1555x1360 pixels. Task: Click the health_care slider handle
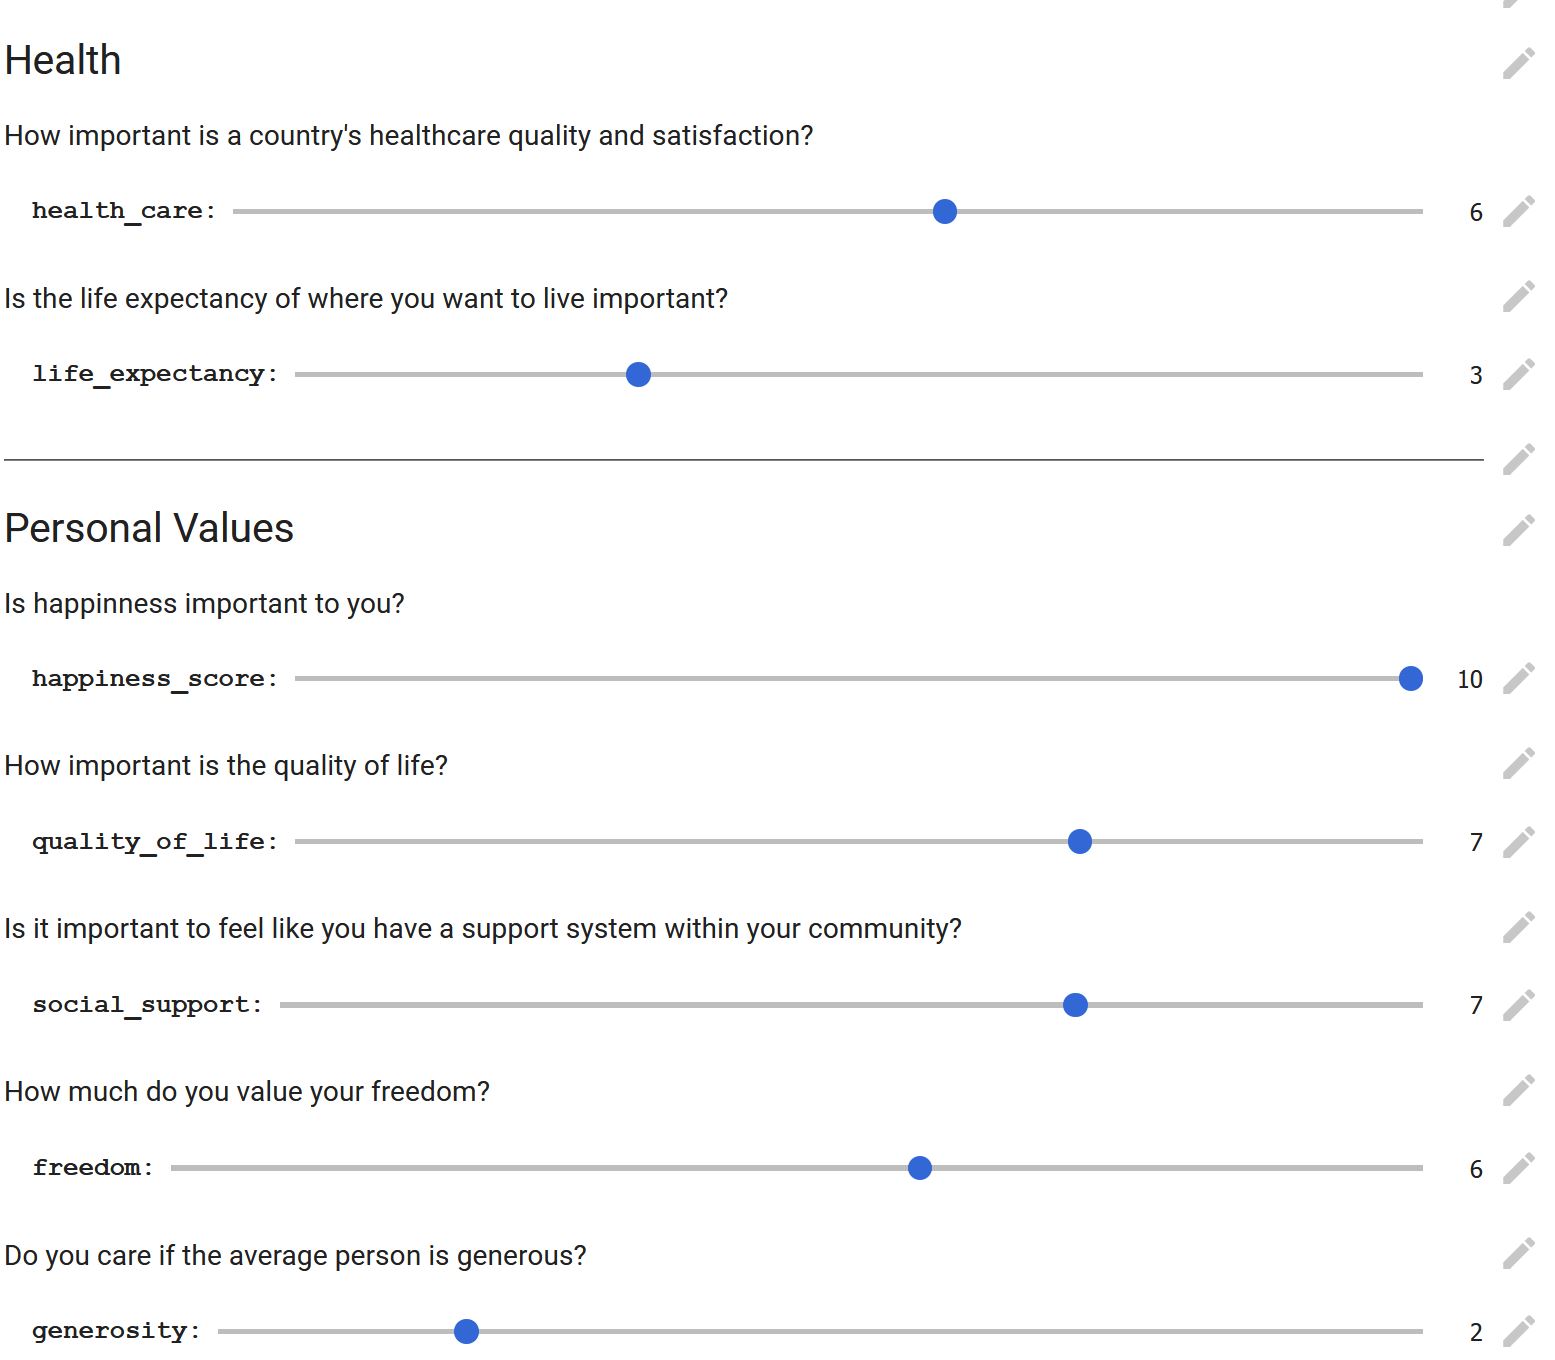[945, 212]
